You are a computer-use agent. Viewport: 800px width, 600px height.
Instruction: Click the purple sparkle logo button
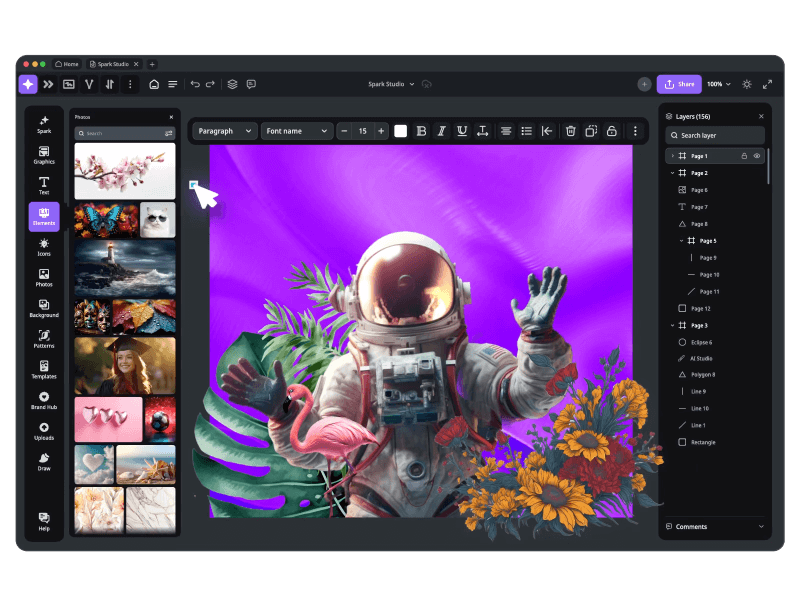point(28,84)
